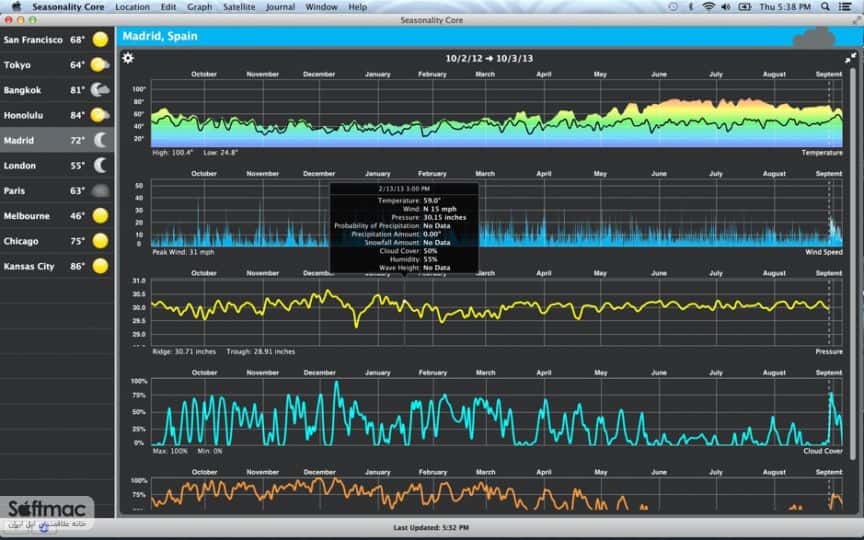The width and height of the screenshot is (864, 540).
Task: Click the Bluetooth menu bar icon
Action: 691,7
